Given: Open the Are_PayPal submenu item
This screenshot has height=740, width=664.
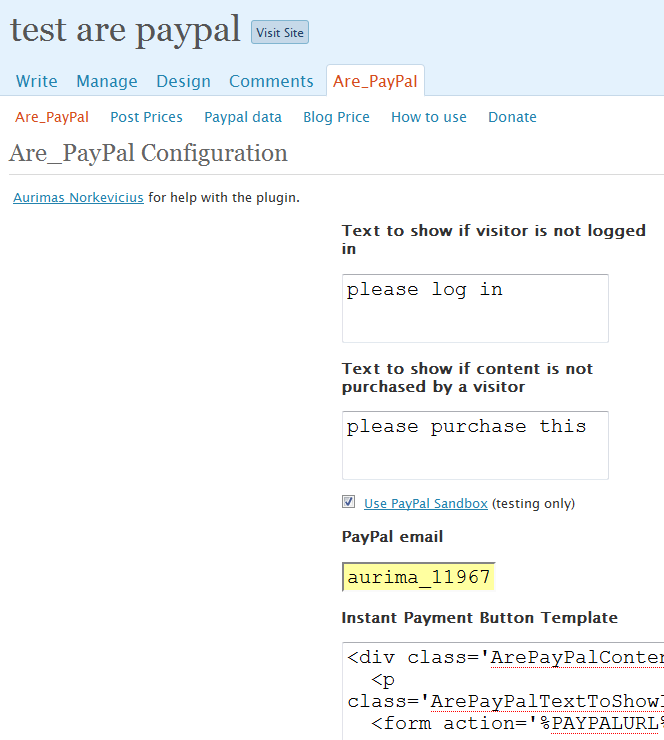Looking at the screenshot, I should 52,117.
